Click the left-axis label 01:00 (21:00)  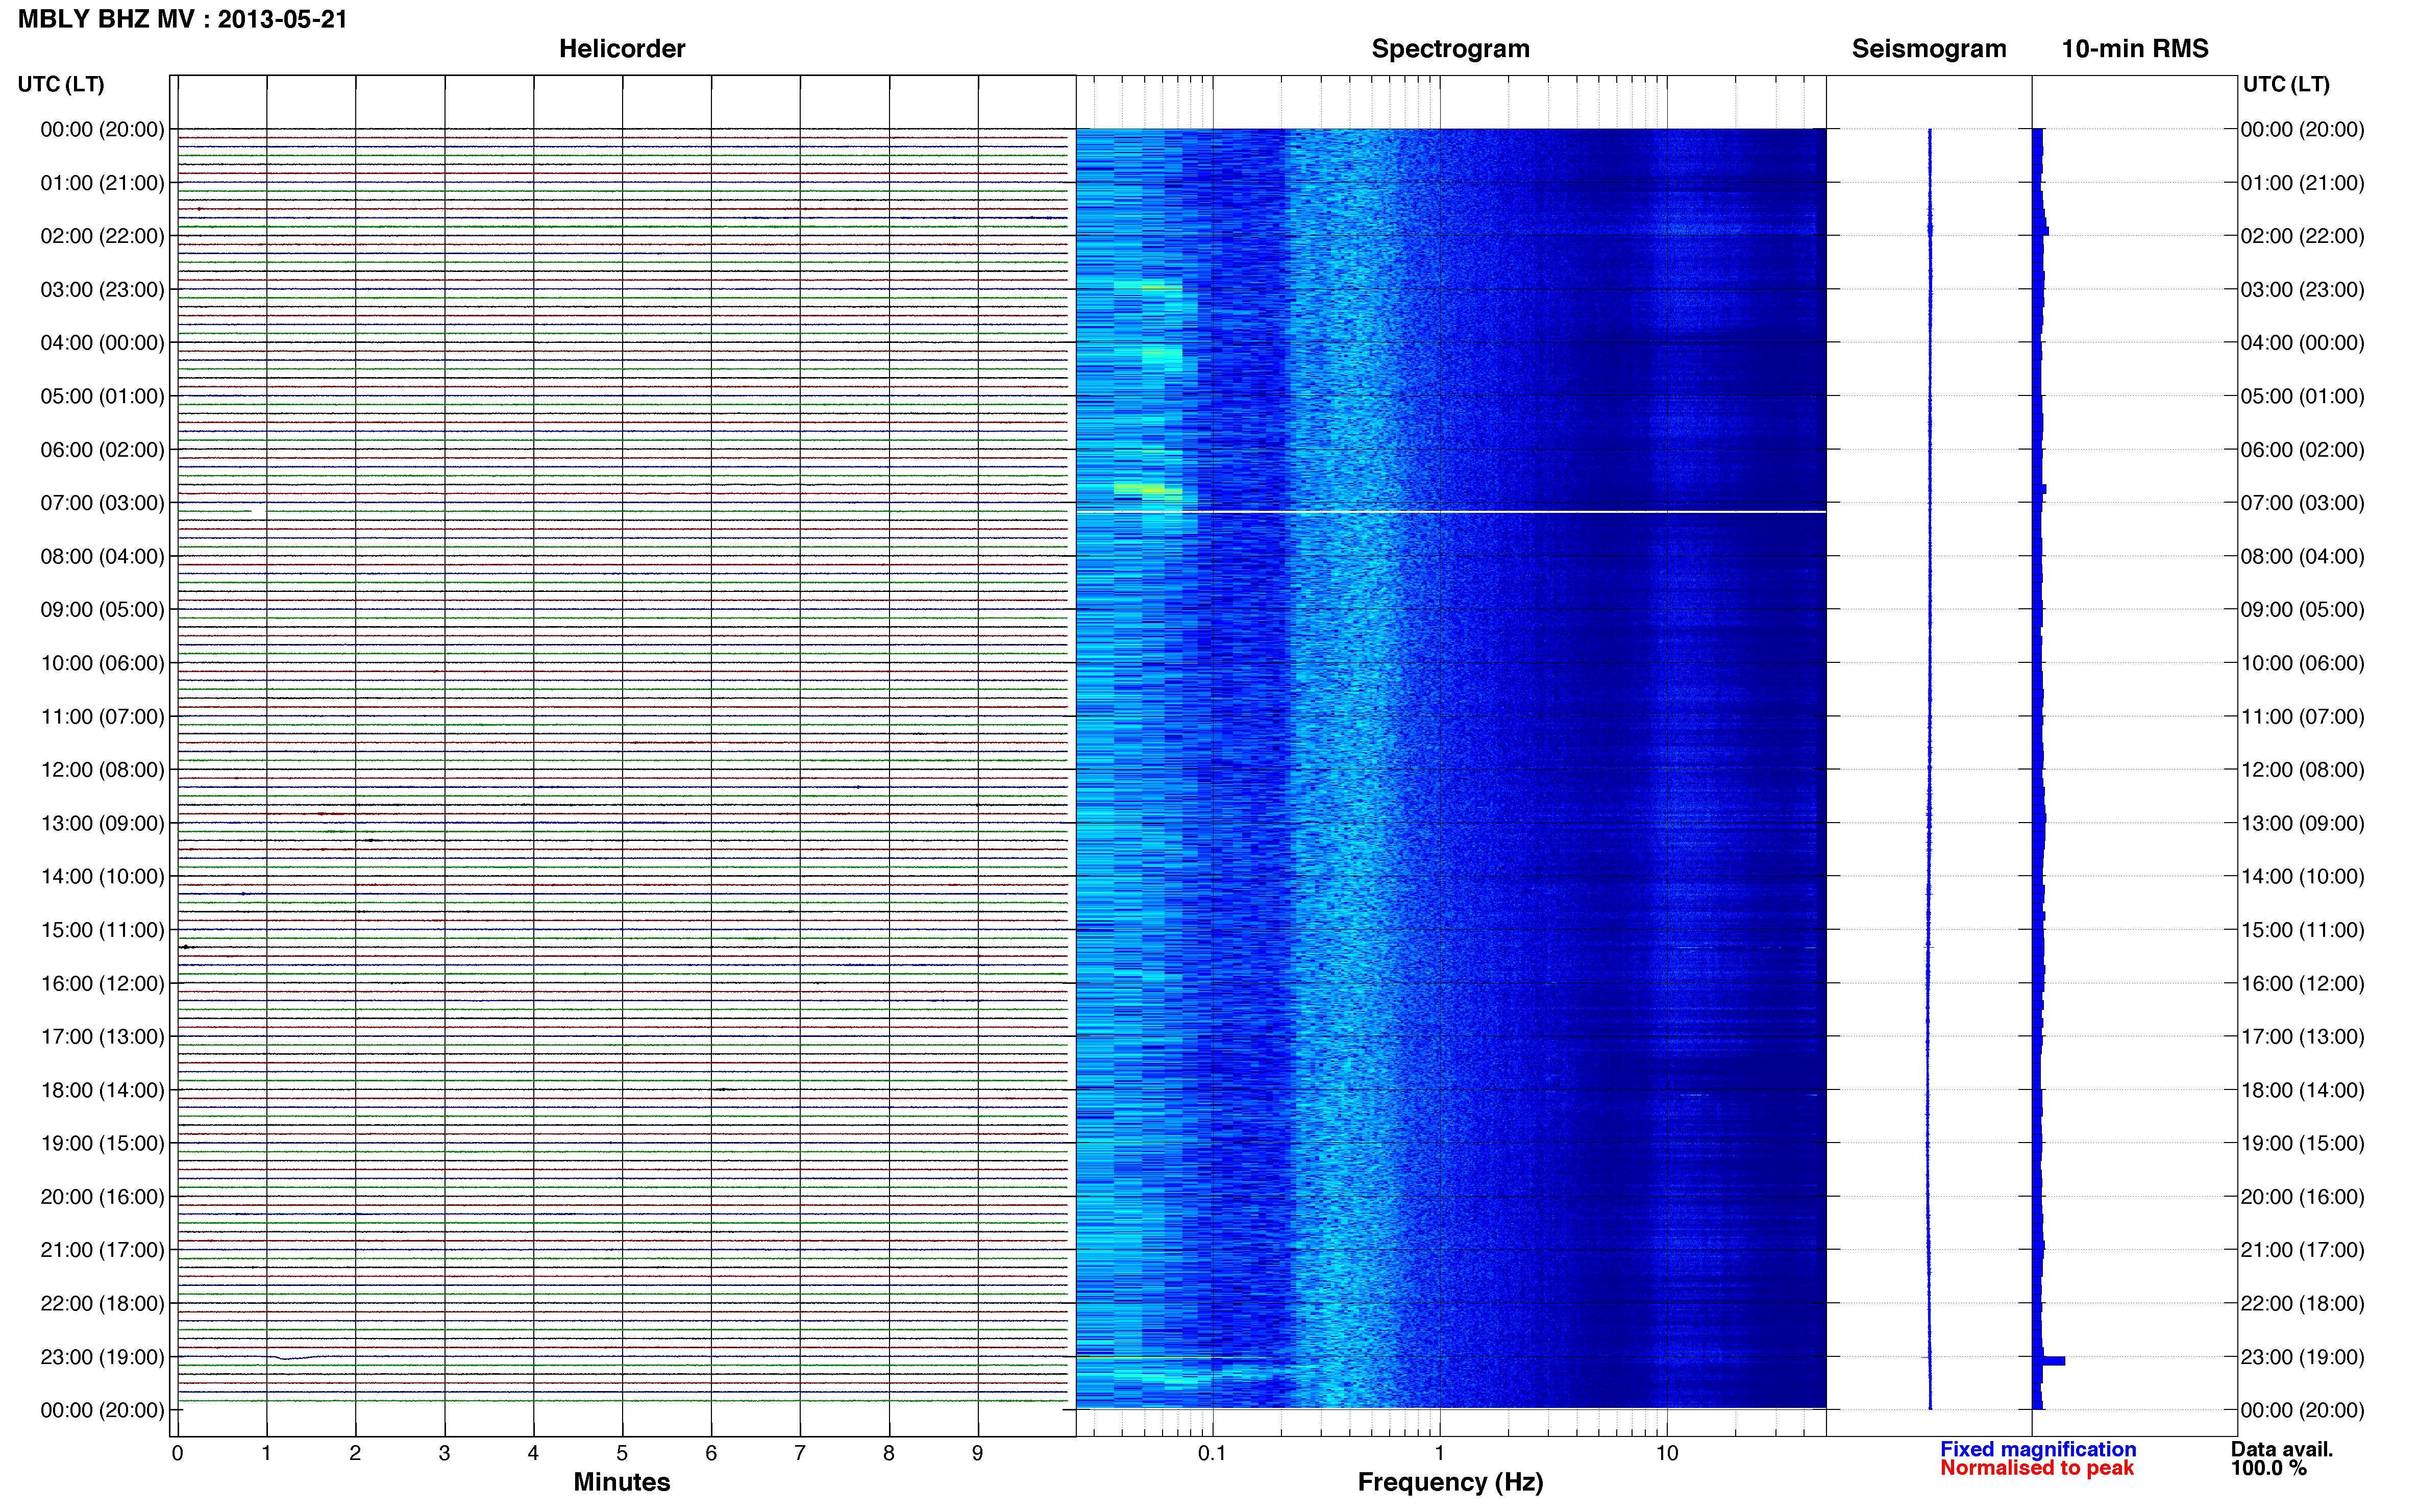[x=102, y=183]
